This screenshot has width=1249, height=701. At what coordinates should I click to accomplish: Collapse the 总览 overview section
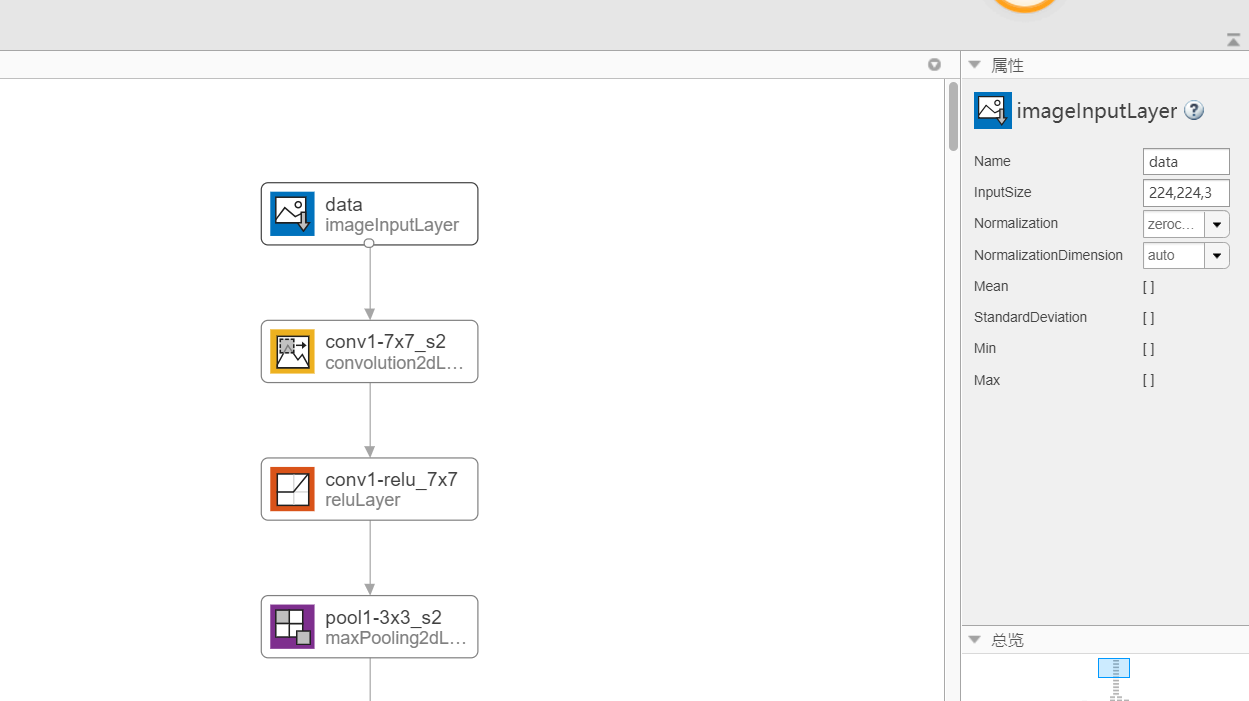(x=975, y=639)
